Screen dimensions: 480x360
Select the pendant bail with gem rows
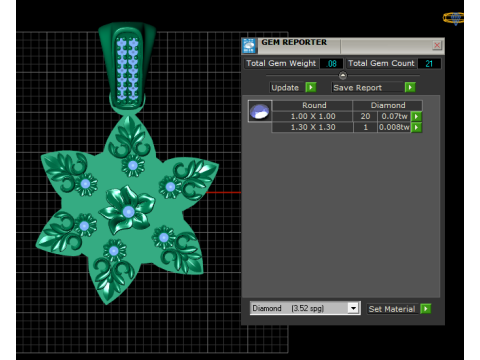[127, 67]
